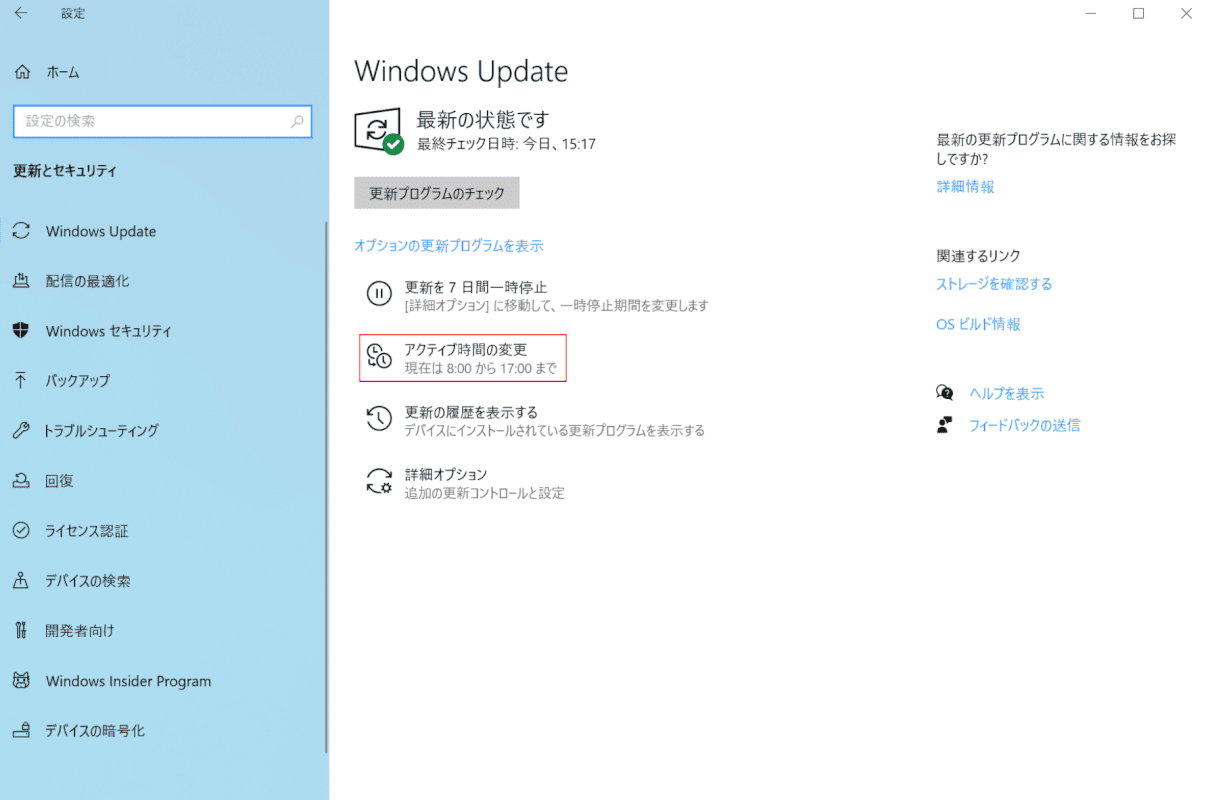The width and height of the screenshot is (1208, 800).
Task: Click the clock icon for アクティブ時間の変更
Action: (x=379, y=356)
